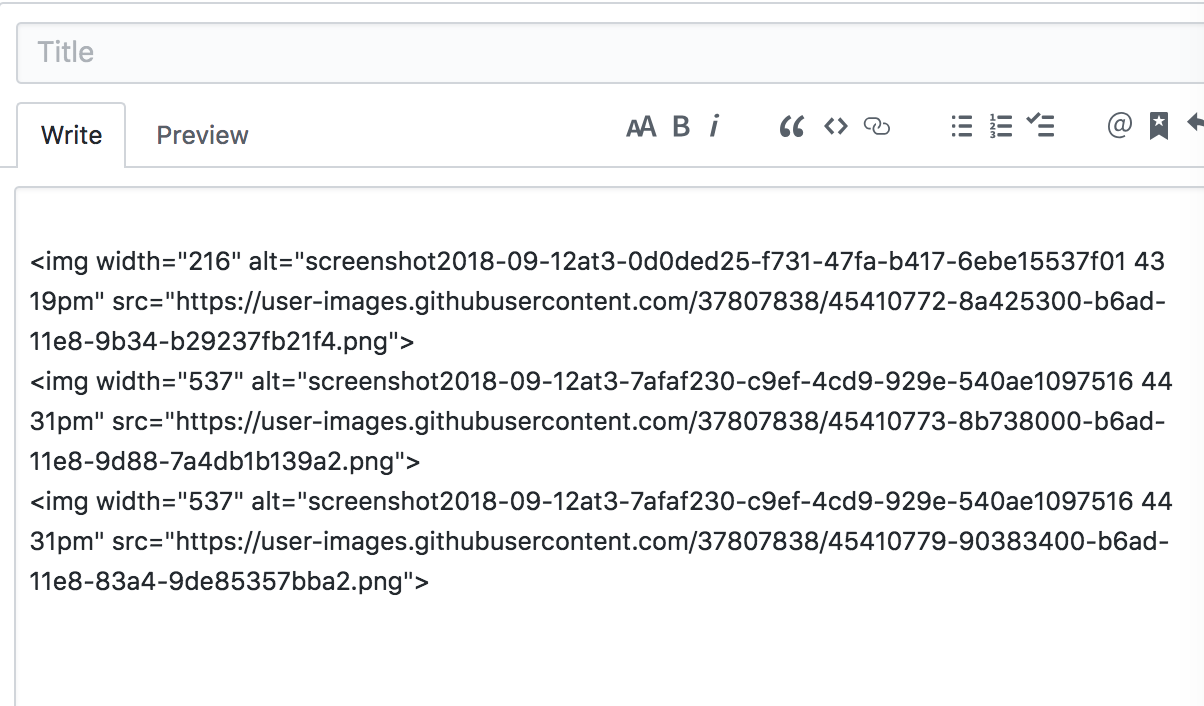
Task: Add a task list
Action: pyautogui.click(x=1040, y=126)
